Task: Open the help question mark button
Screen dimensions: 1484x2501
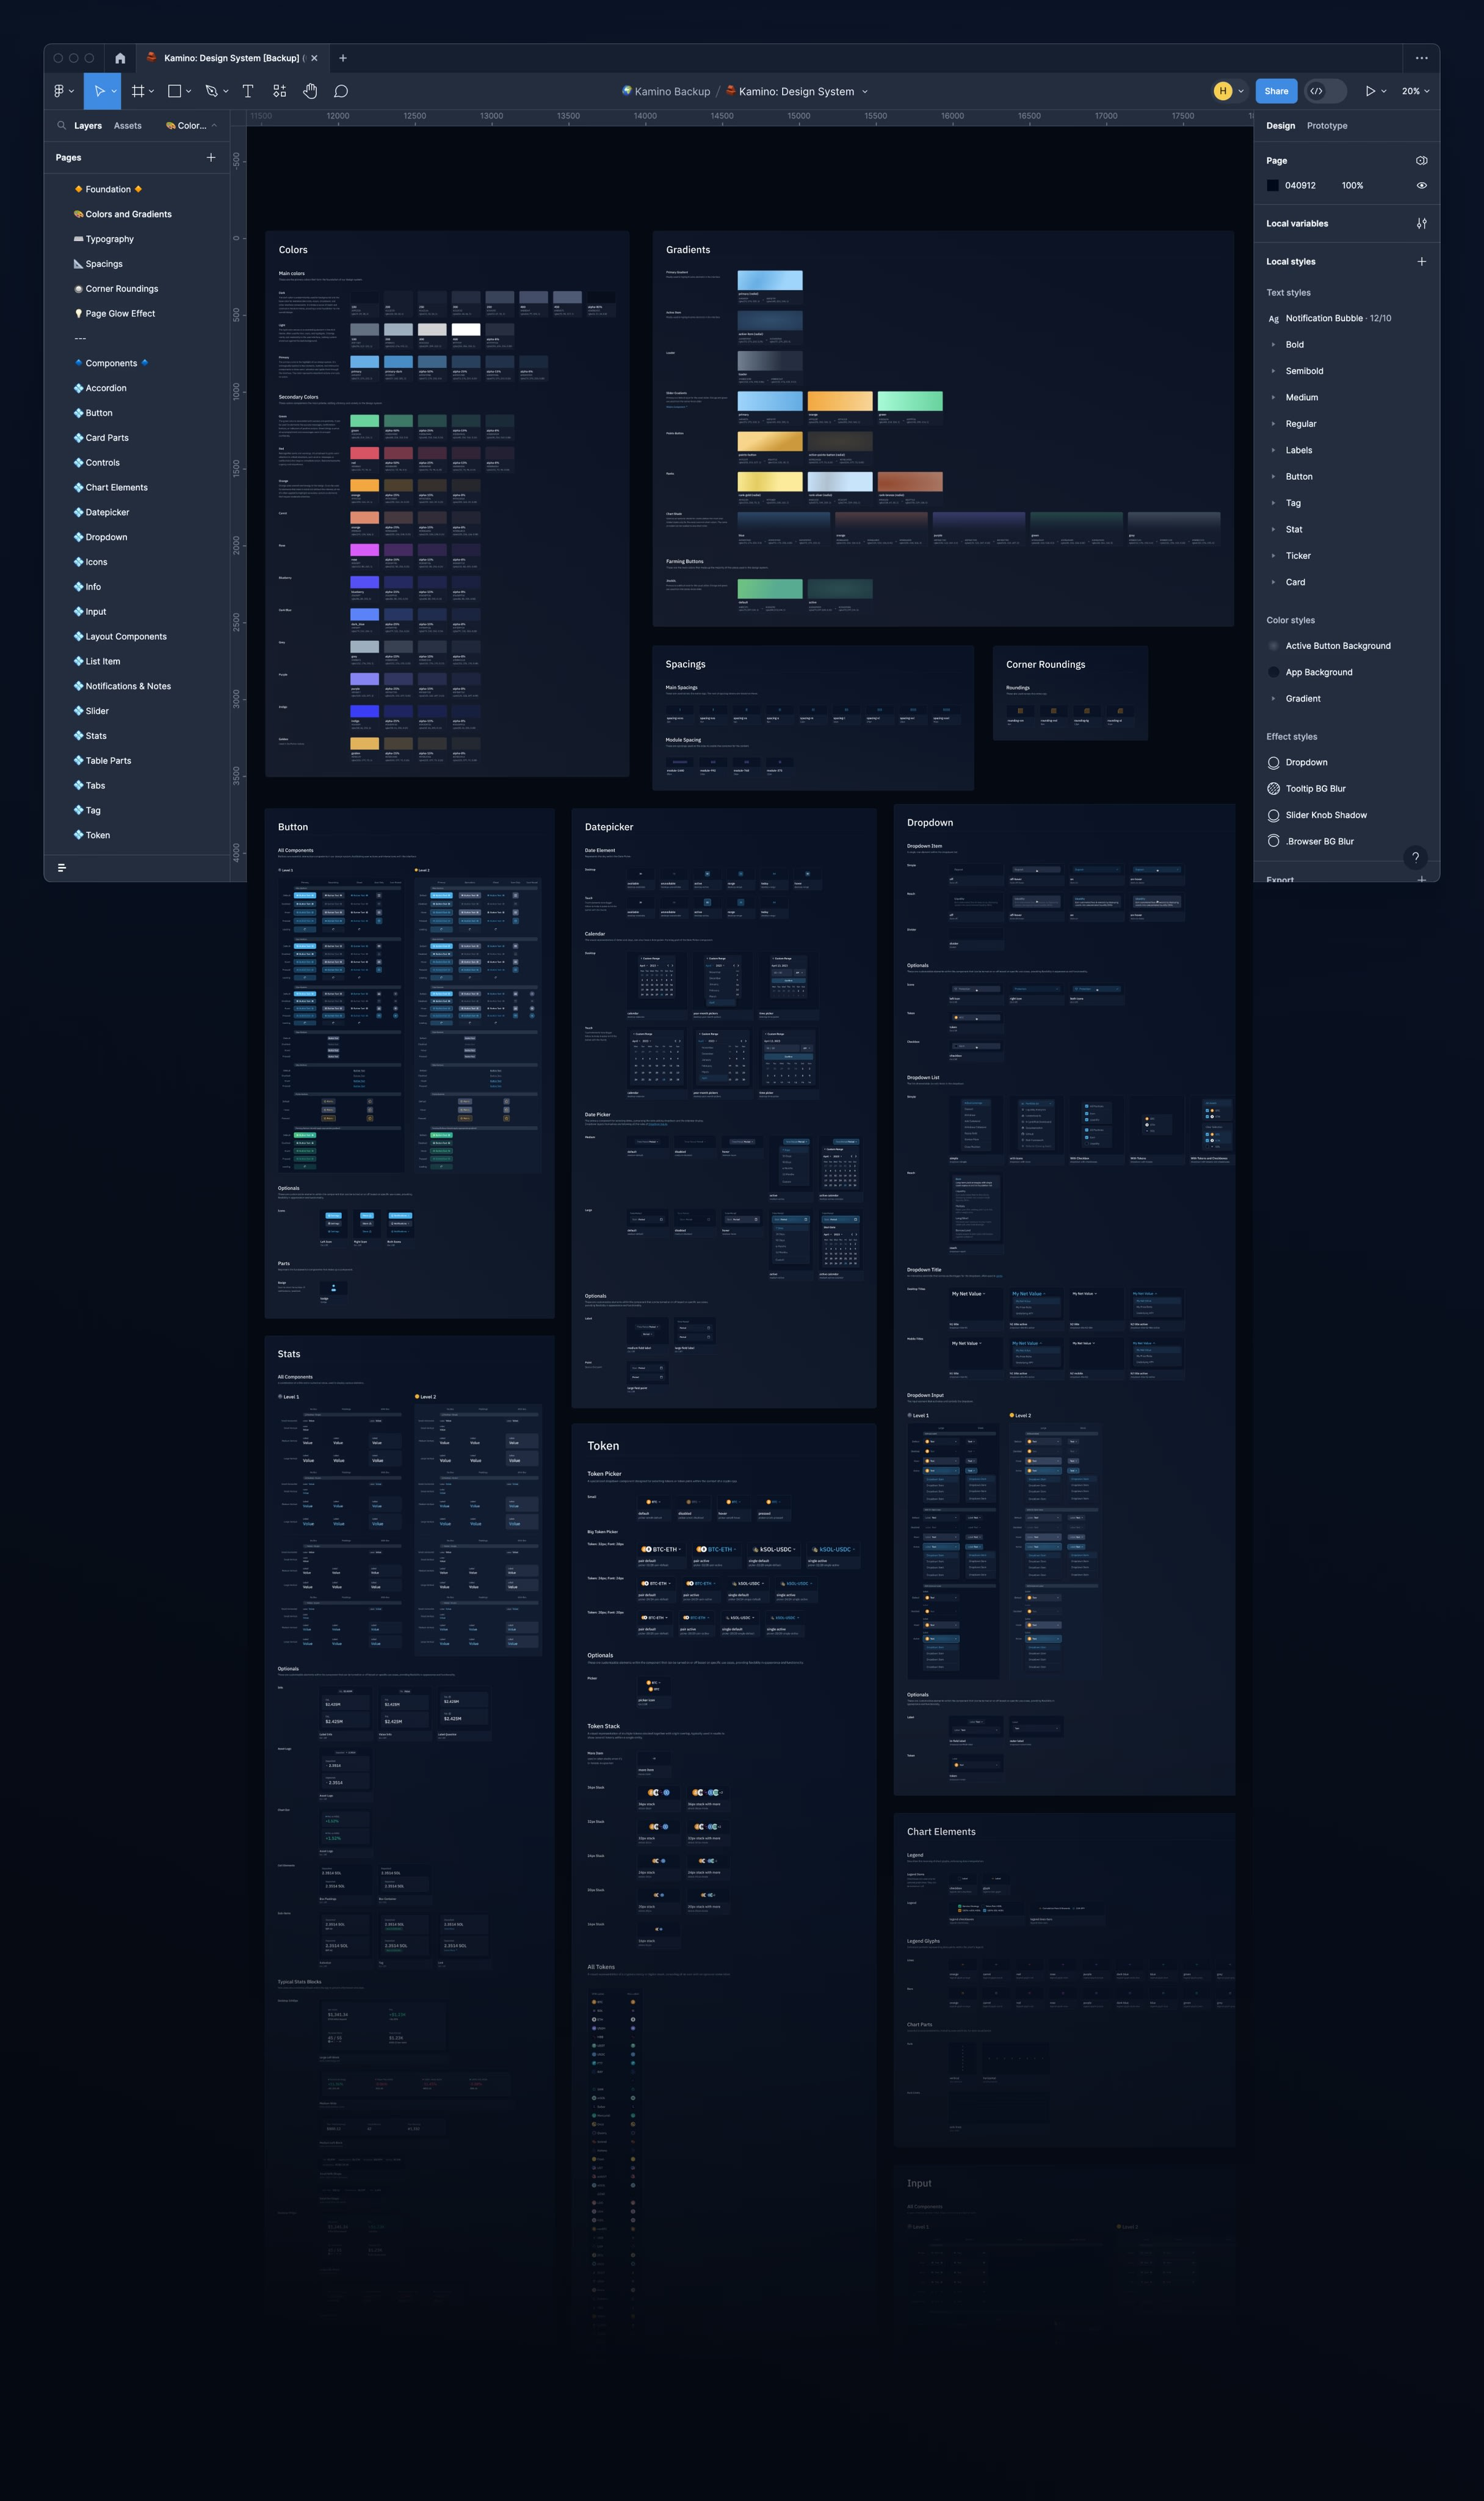Action: pyautogui.click(x=1415, y=857)
